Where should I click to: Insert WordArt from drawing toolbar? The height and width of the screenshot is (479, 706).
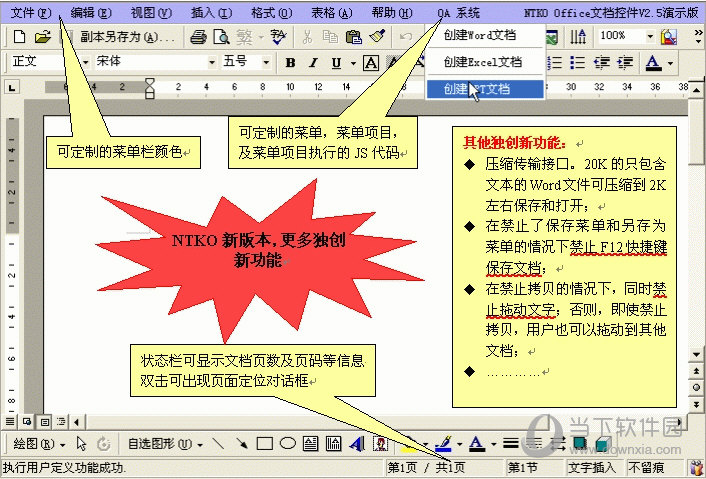tap(357, 444)
